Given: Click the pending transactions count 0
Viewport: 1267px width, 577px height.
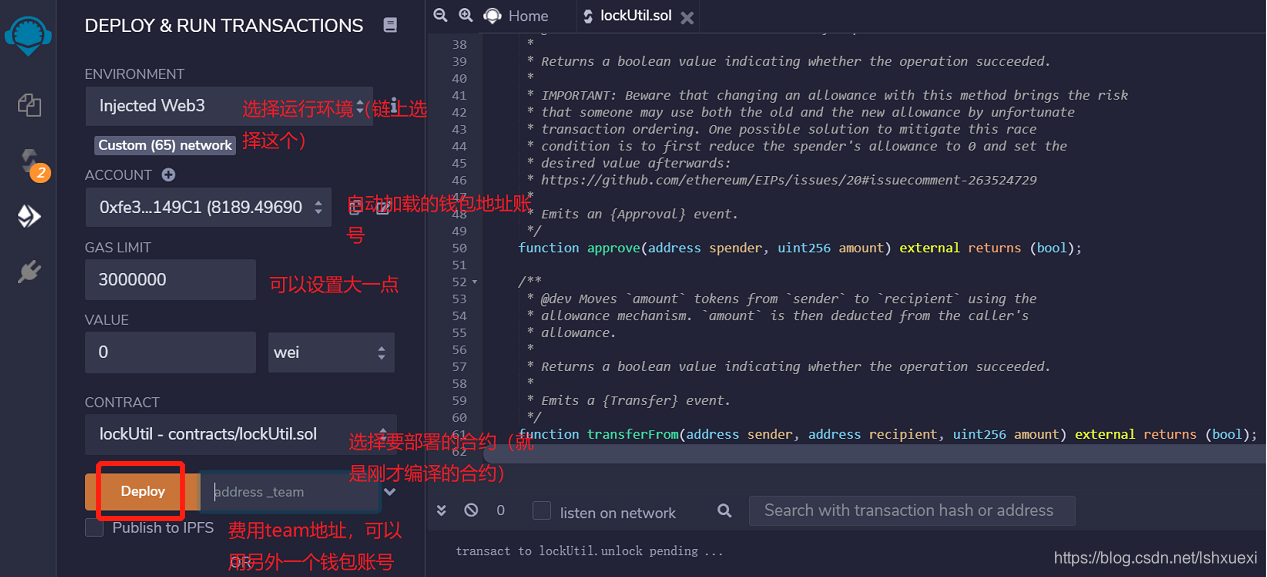Looking at the screenshot, I should (501, 511).
